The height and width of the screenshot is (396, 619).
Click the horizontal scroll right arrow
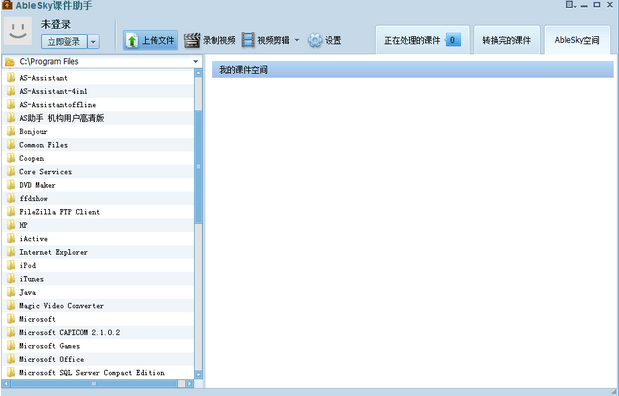click(x=190, y=383)
